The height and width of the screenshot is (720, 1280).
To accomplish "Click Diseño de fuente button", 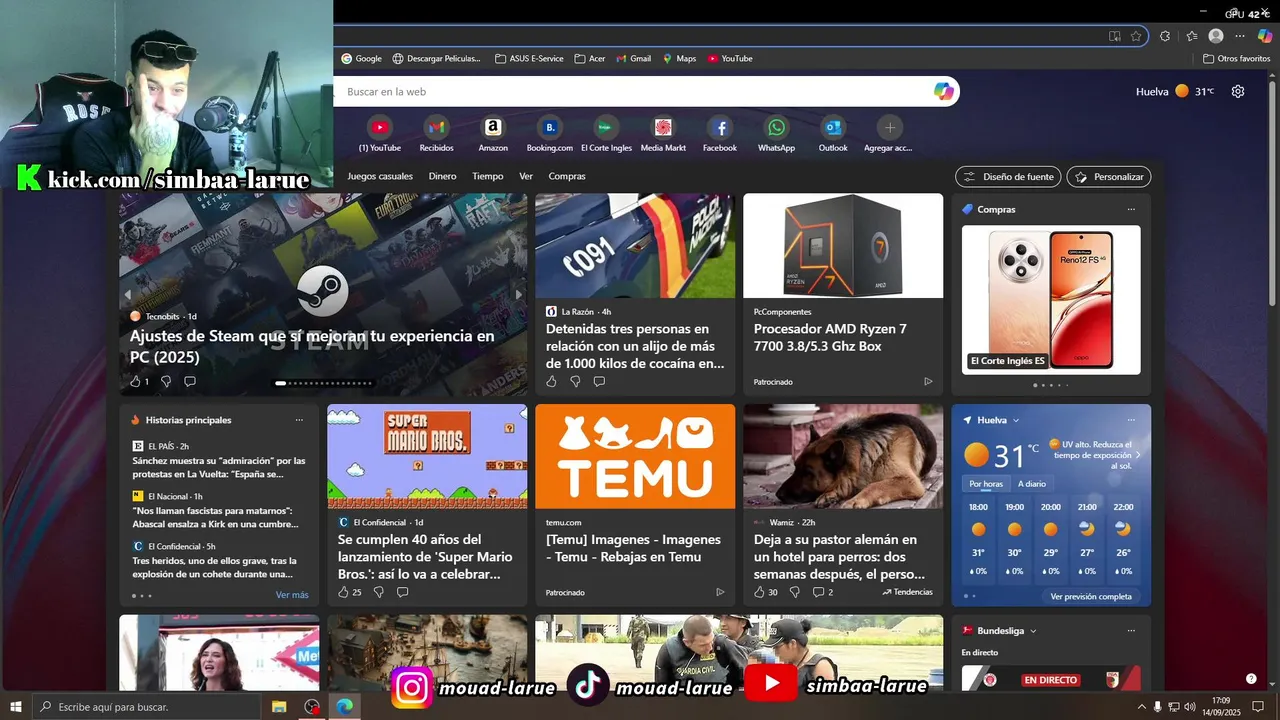I will 1008,177.
